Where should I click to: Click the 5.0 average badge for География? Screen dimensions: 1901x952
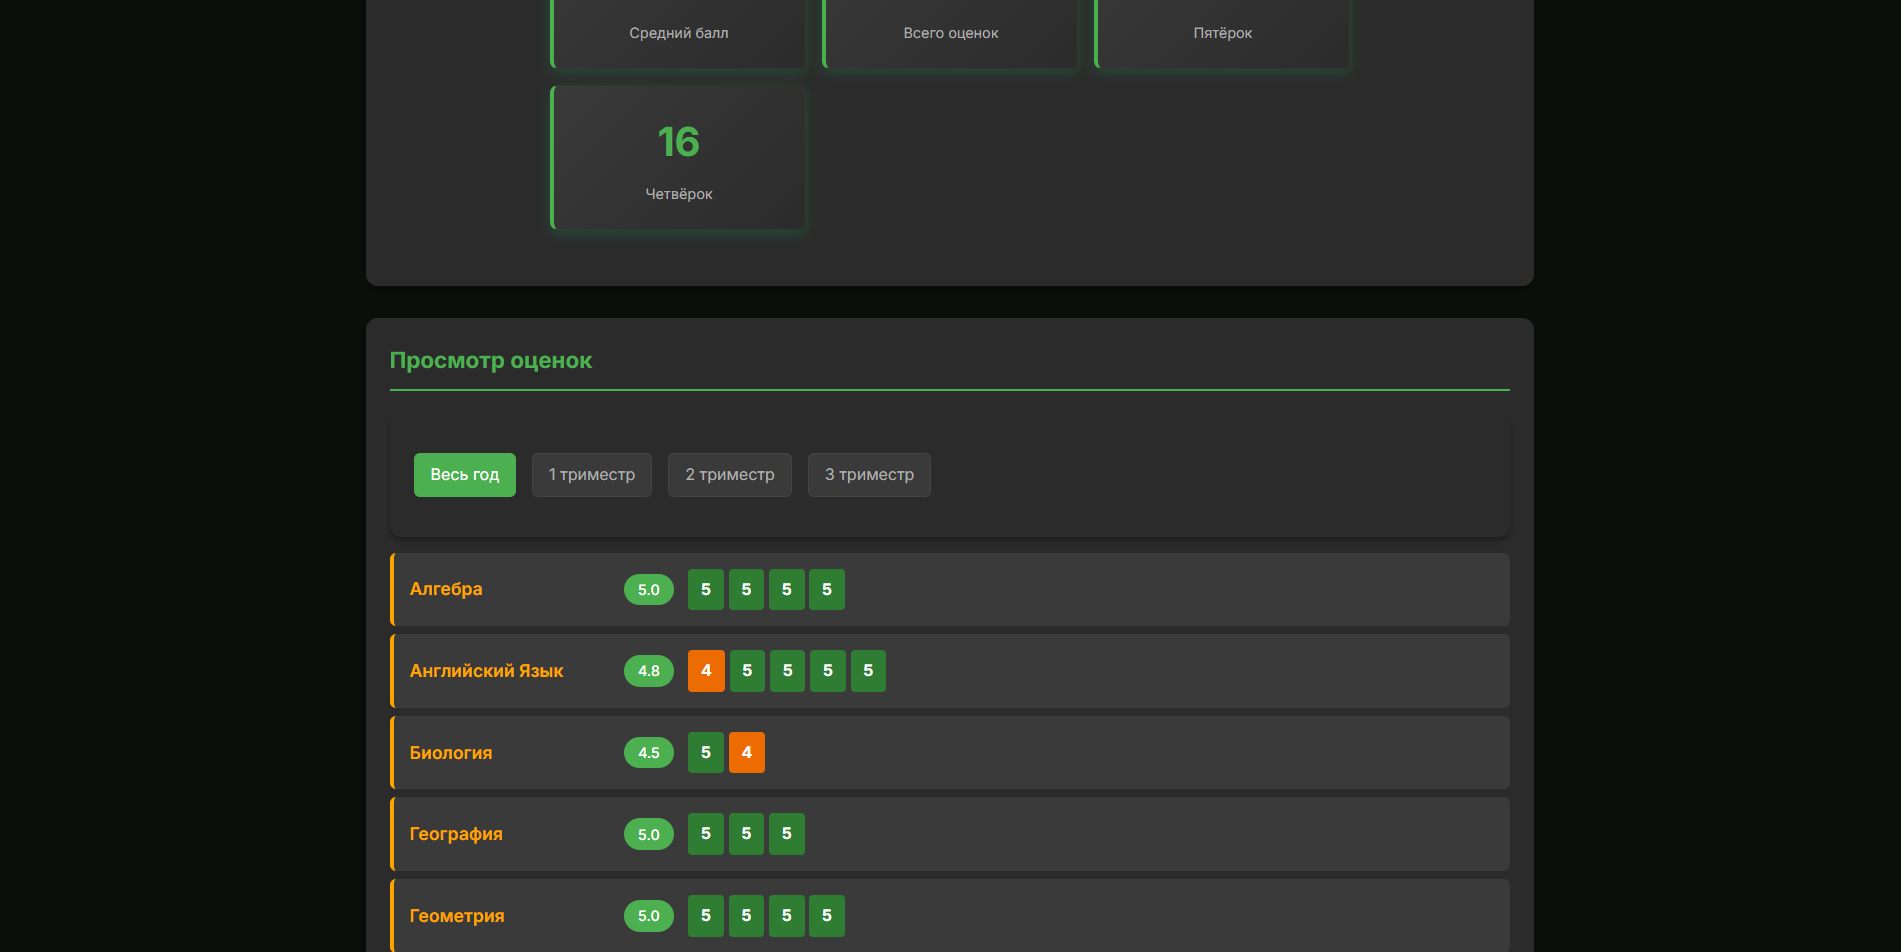pos(649,834)
